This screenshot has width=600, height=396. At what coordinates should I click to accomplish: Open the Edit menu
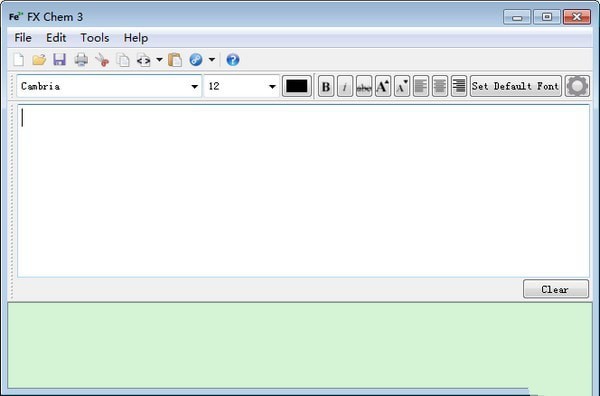tap(56, 38)
